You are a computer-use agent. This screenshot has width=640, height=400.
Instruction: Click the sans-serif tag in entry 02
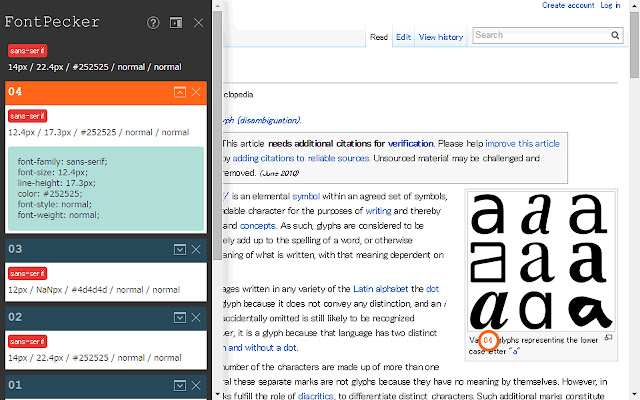point(27,341)
